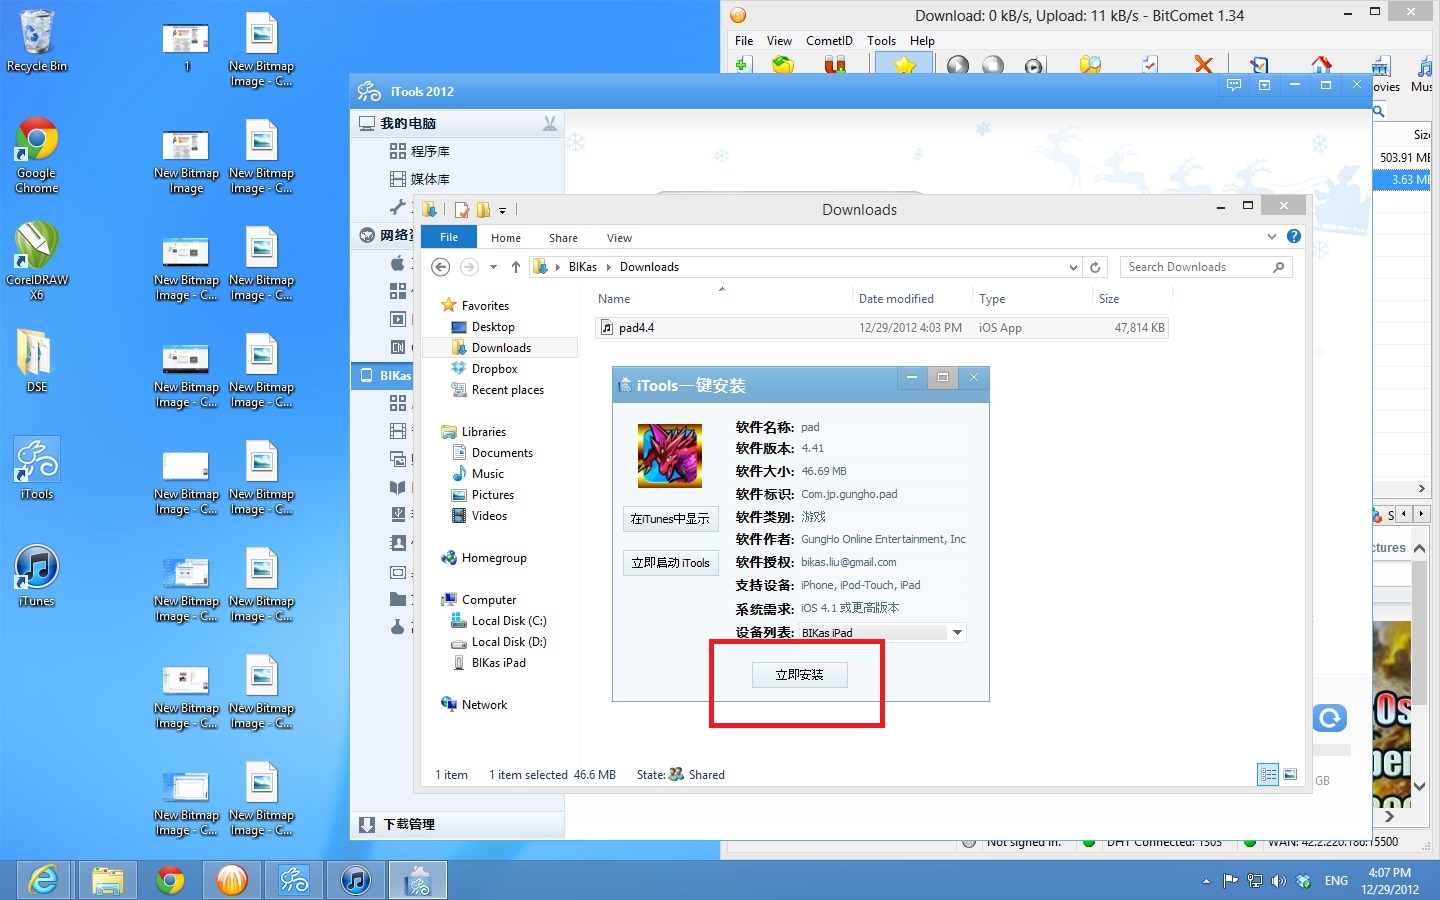Screen dimensions: 1440x900
Task: Open the Quick Access Toolbar customize arrow
Action: (x=502, y=210)
